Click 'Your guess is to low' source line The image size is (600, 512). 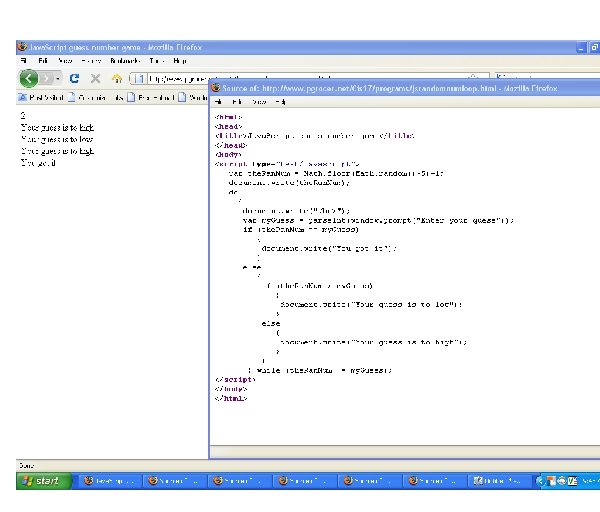coord(371,305)
